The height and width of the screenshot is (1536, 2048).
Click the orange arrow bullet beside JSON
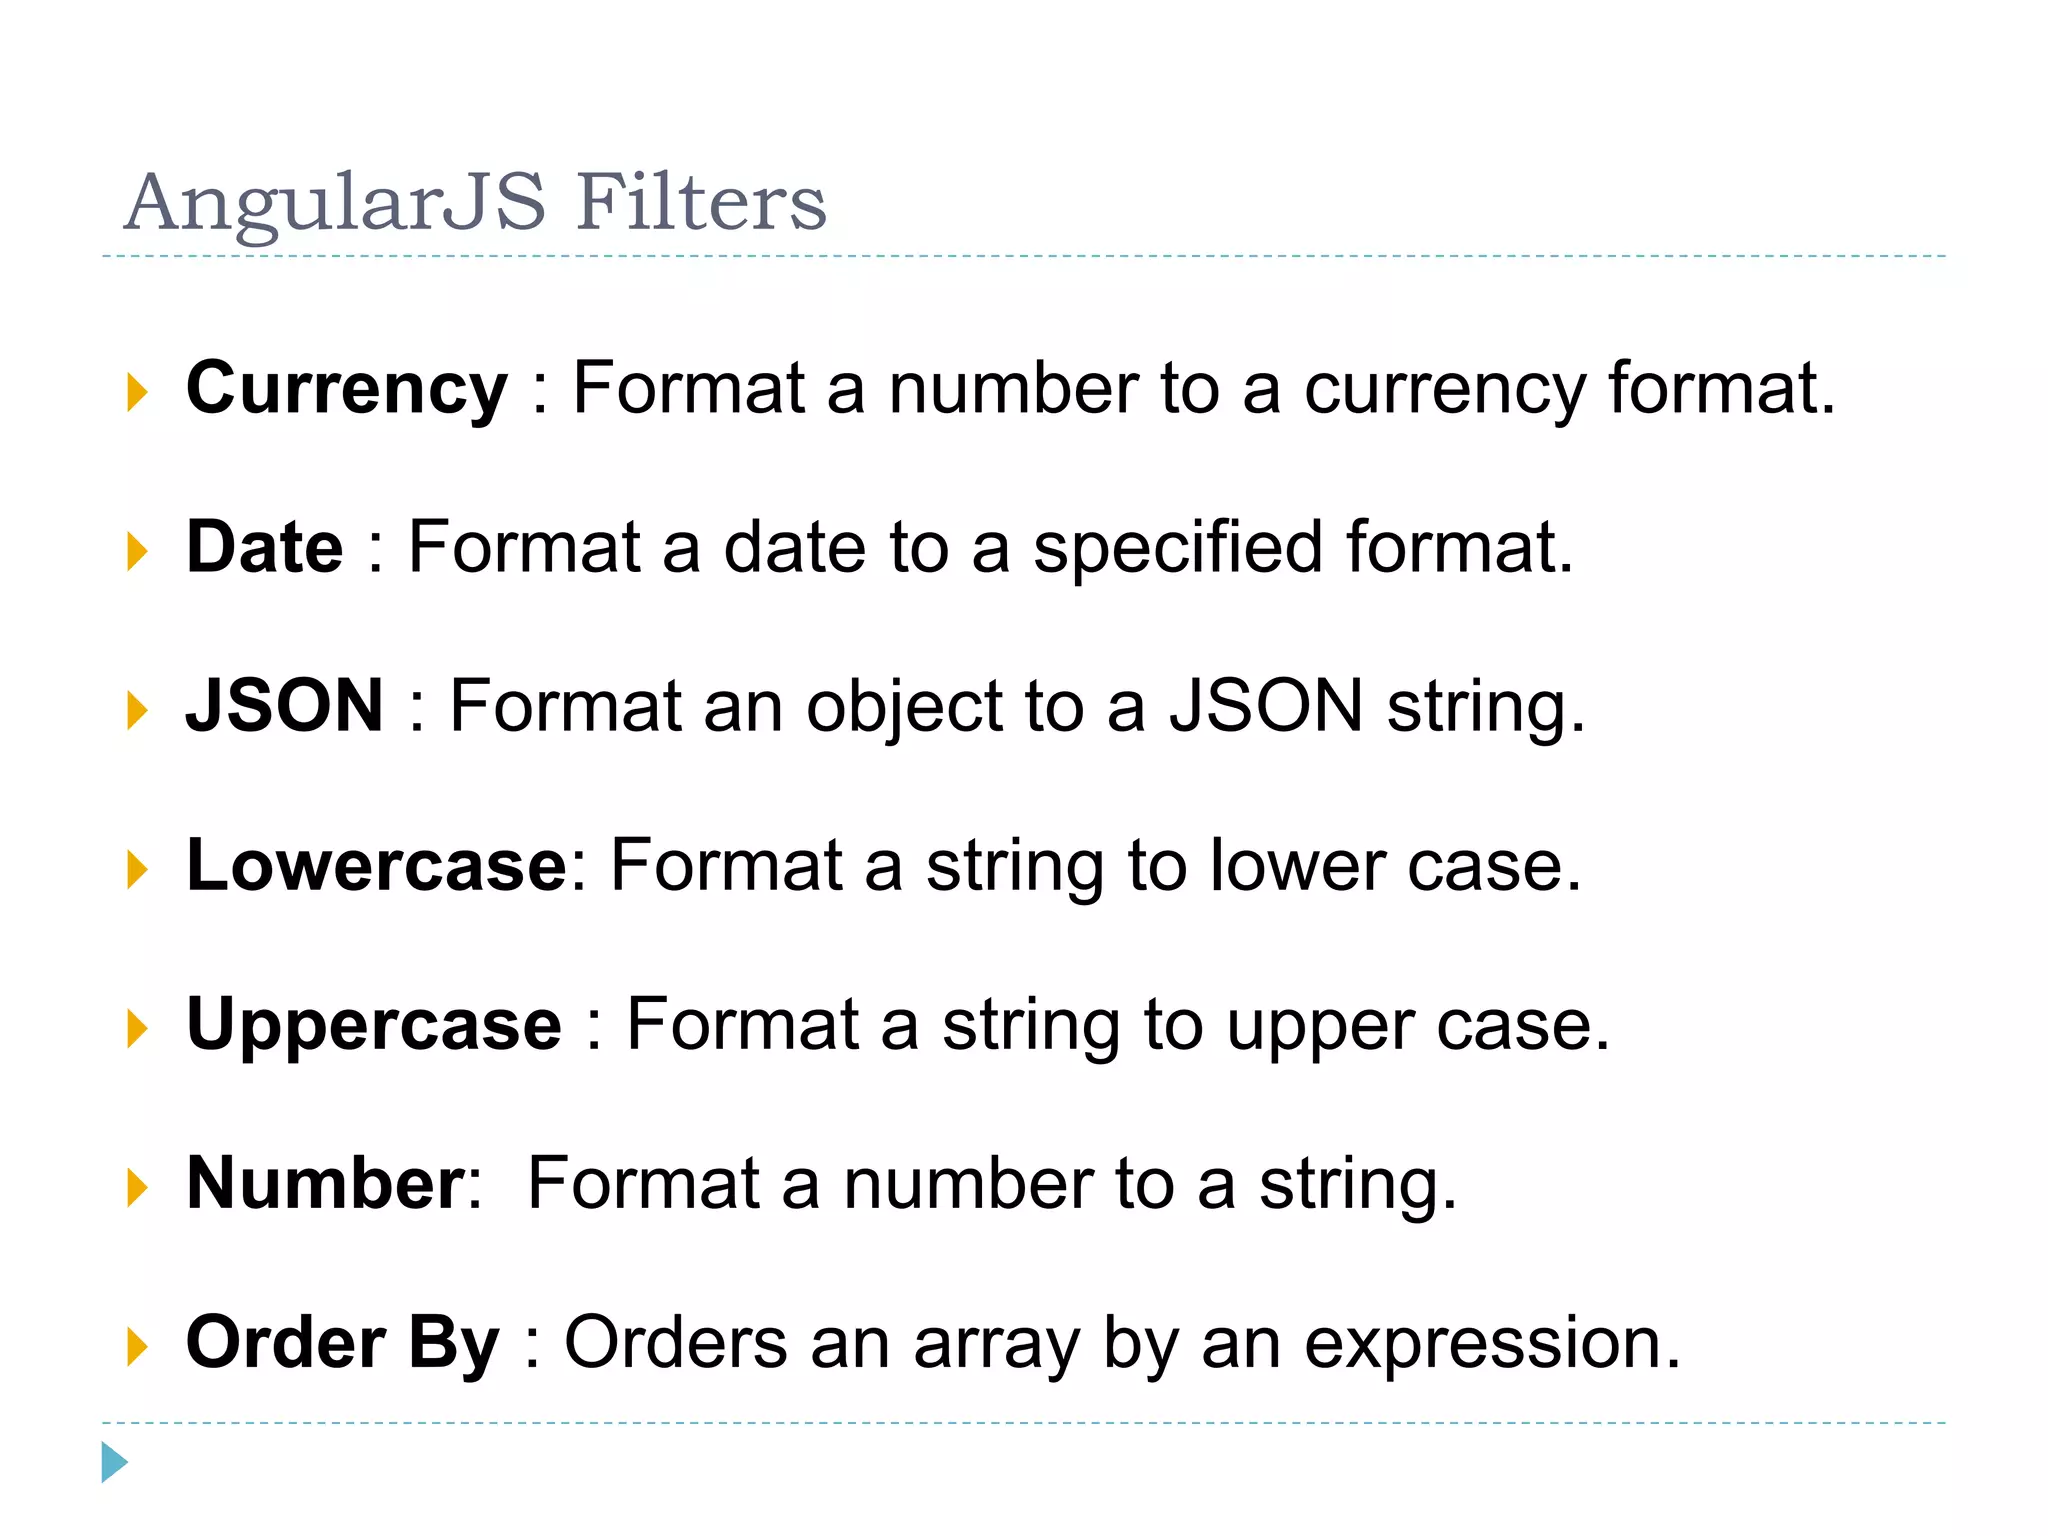point(138,711)
